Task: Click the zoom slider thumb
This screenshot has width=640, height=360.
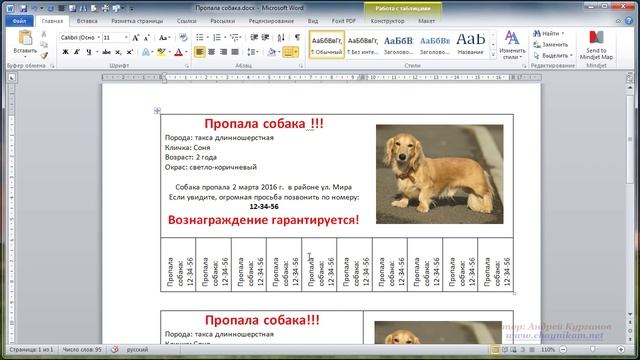Action: tap(593, 349)
